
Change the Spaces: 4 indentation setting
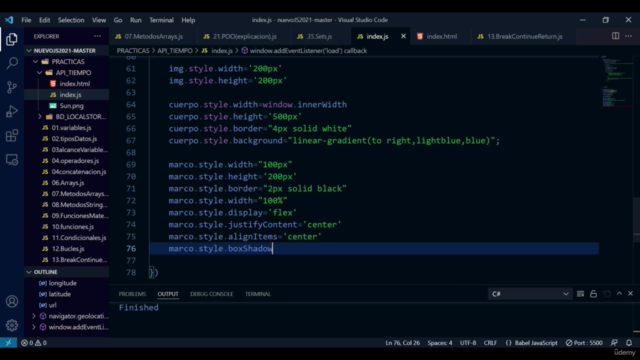click(x=440, y=343)
